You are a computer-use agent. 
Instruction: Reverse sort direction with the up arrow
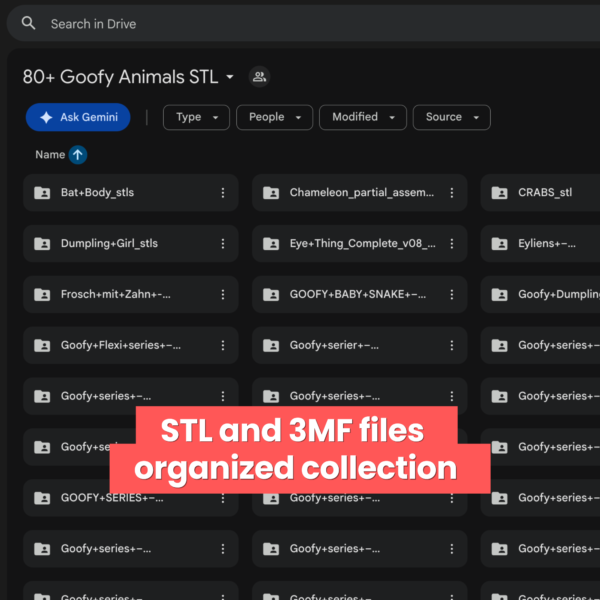tap(78, 155)
